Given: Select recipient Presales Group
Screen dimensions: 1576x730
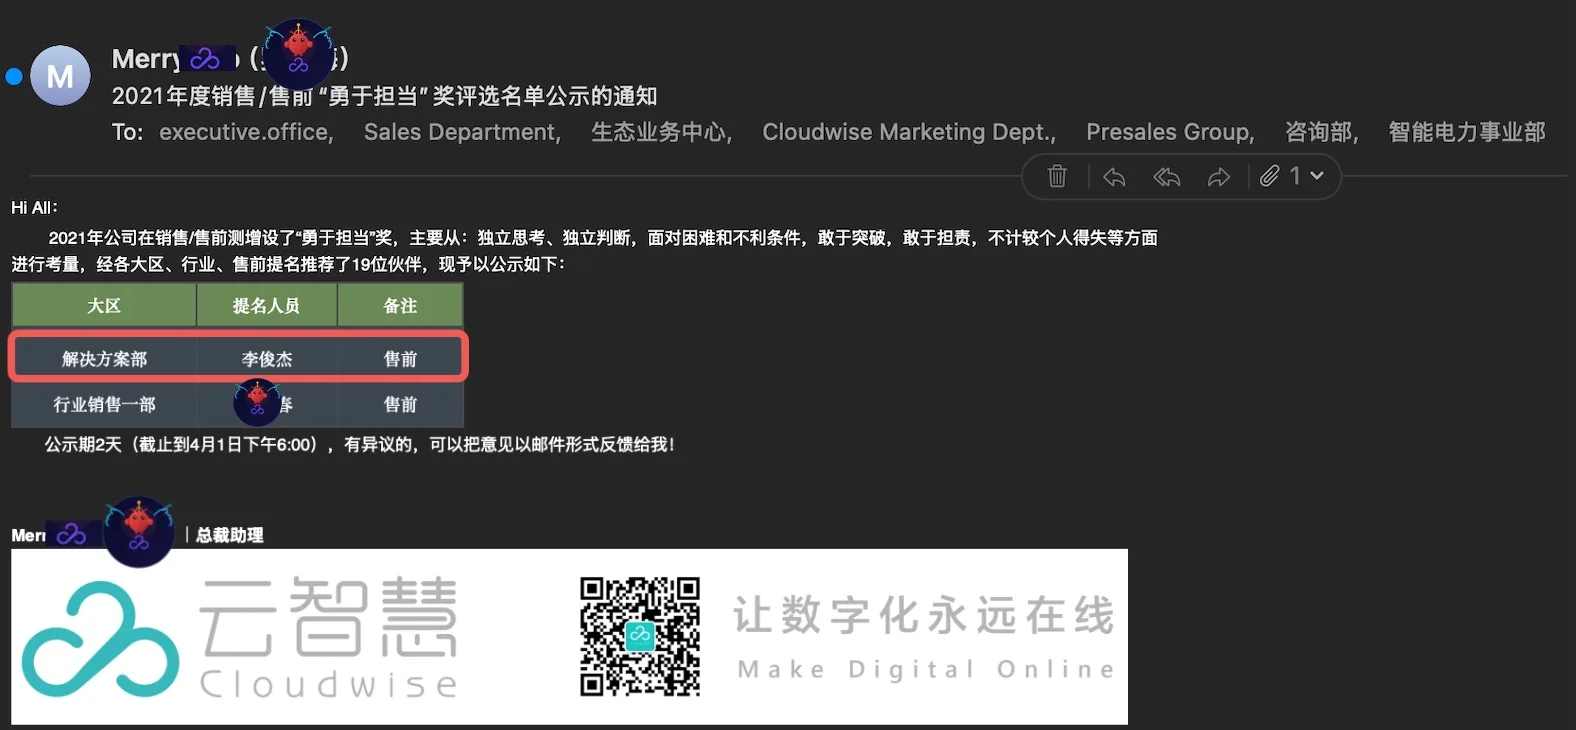Looking at the screenshot, I should coord(1170,132).
